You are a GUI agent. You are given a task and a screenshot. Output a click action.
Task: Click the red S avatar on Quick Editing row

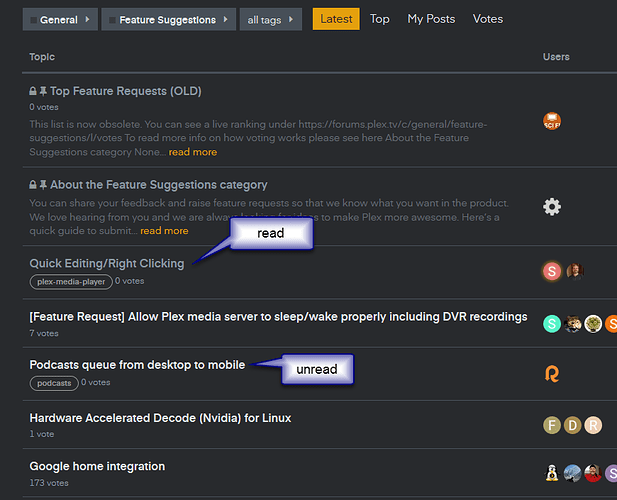pyautogui.click(x=552, y=271)
